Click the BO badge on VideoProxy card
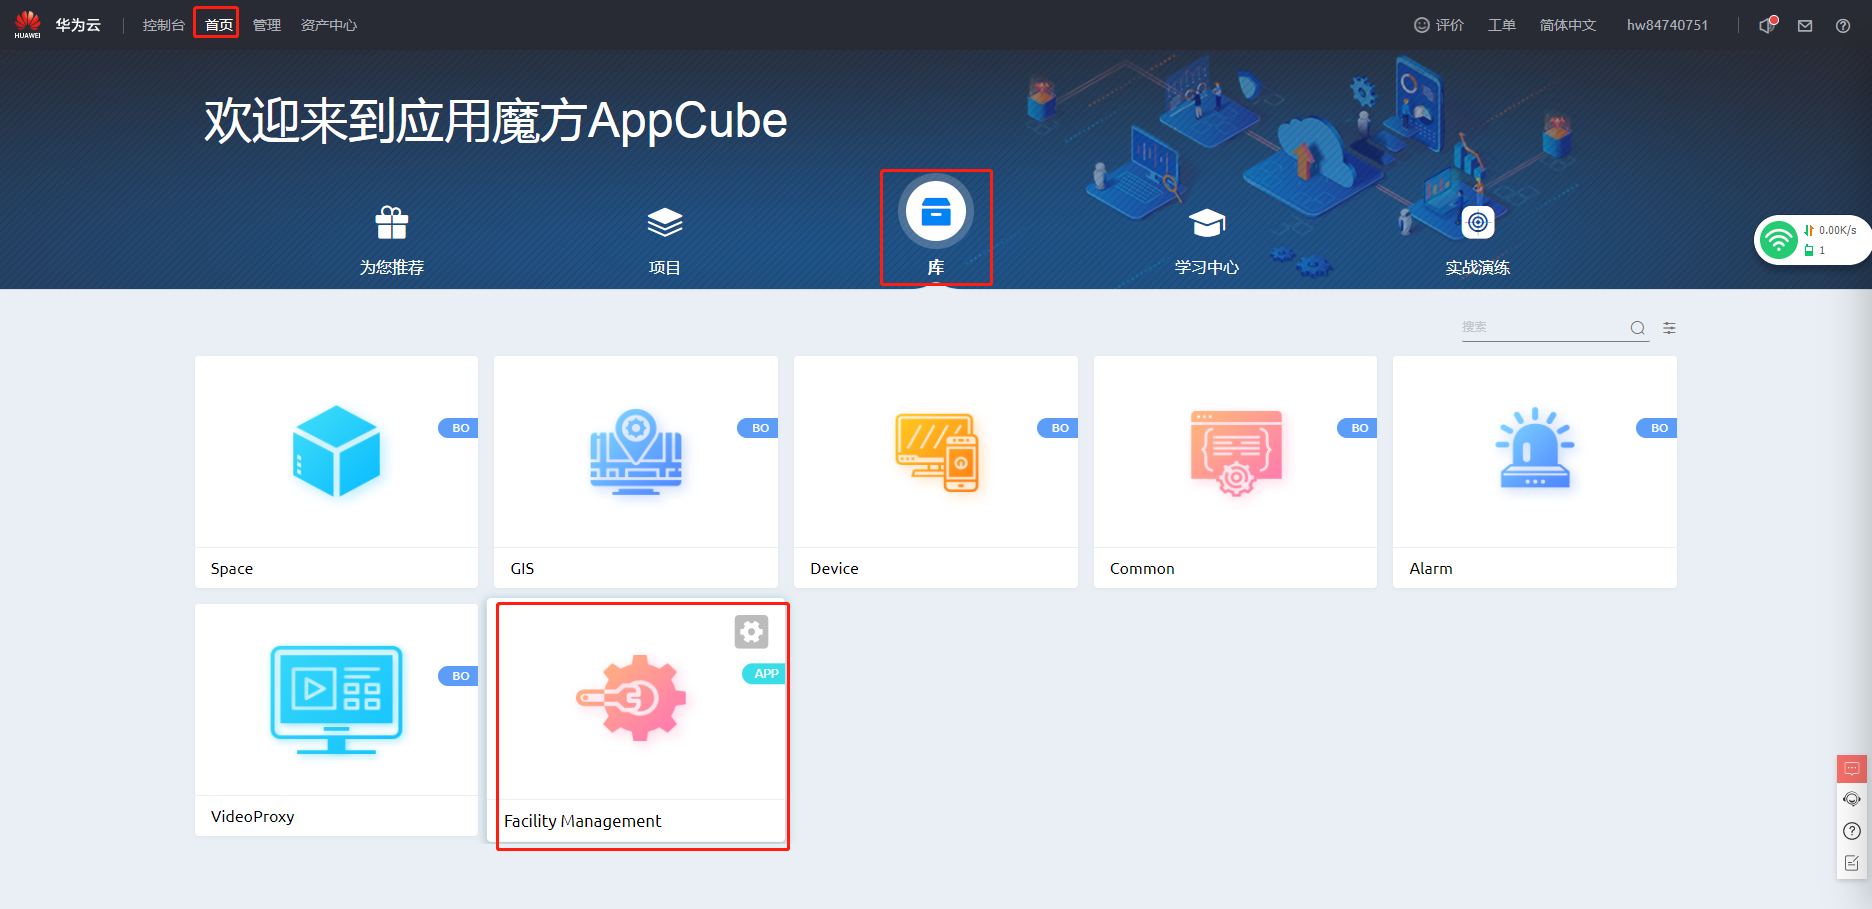The width and height of the screenshot is (1872, 909). (459, 676)
